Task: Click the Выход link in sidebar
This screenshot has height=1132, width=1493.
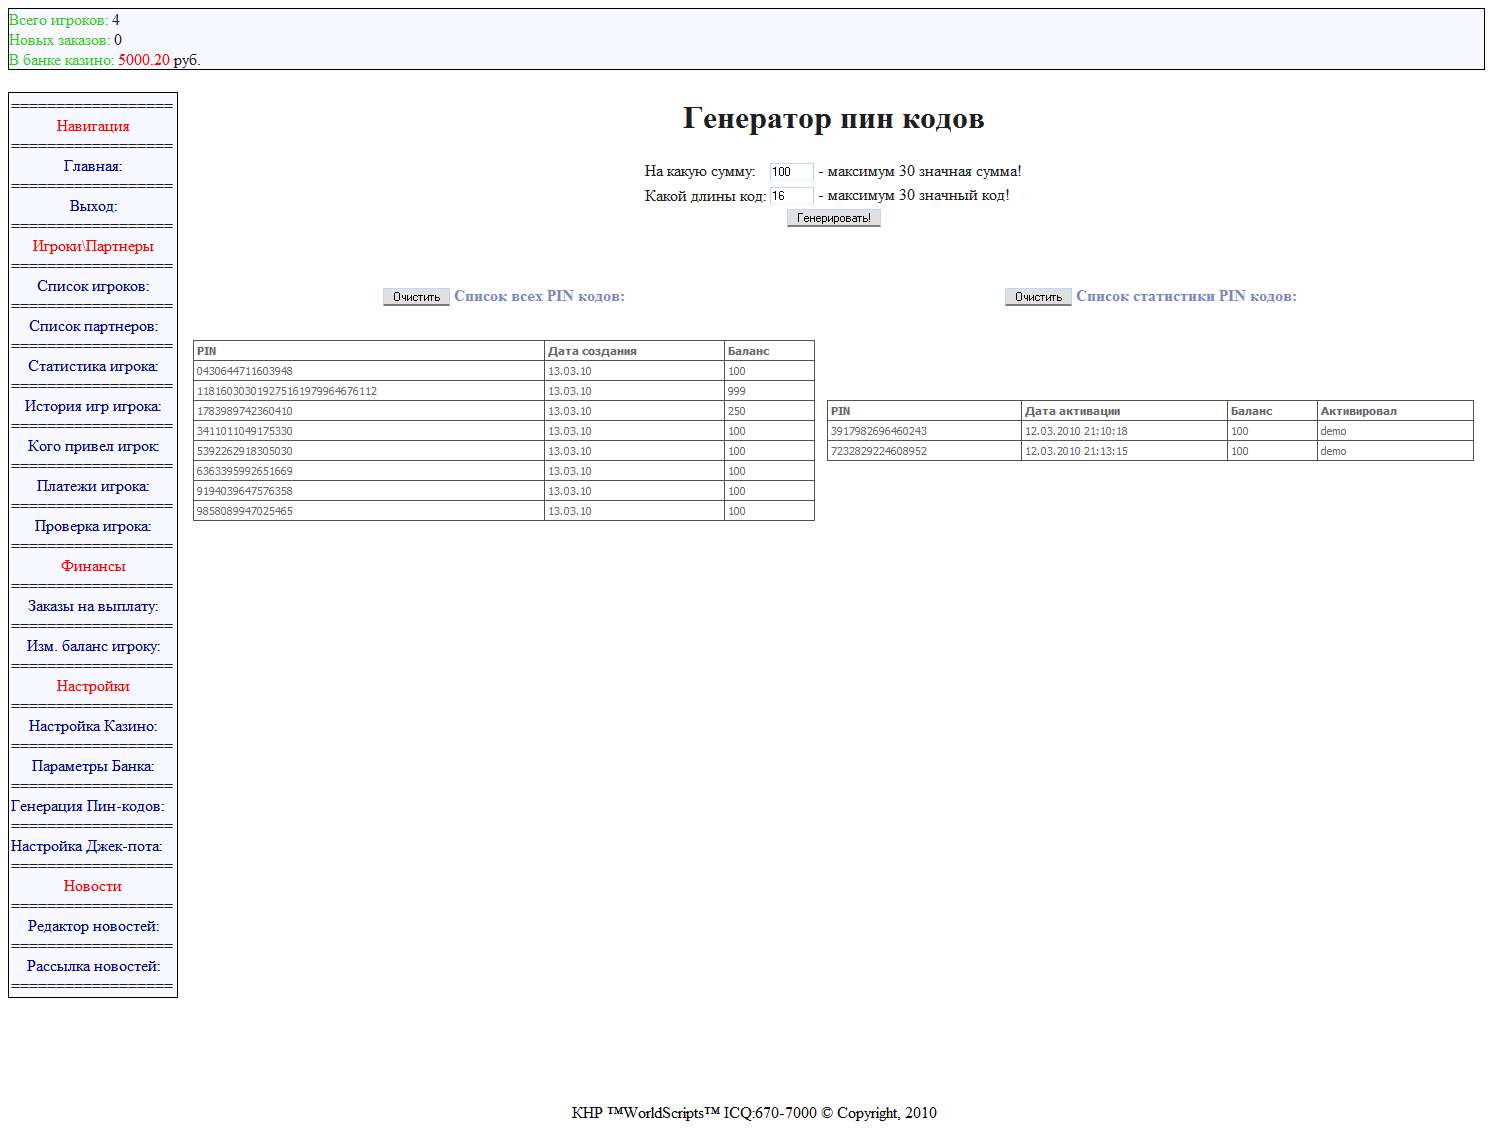Action: click(x=93, y=206)
